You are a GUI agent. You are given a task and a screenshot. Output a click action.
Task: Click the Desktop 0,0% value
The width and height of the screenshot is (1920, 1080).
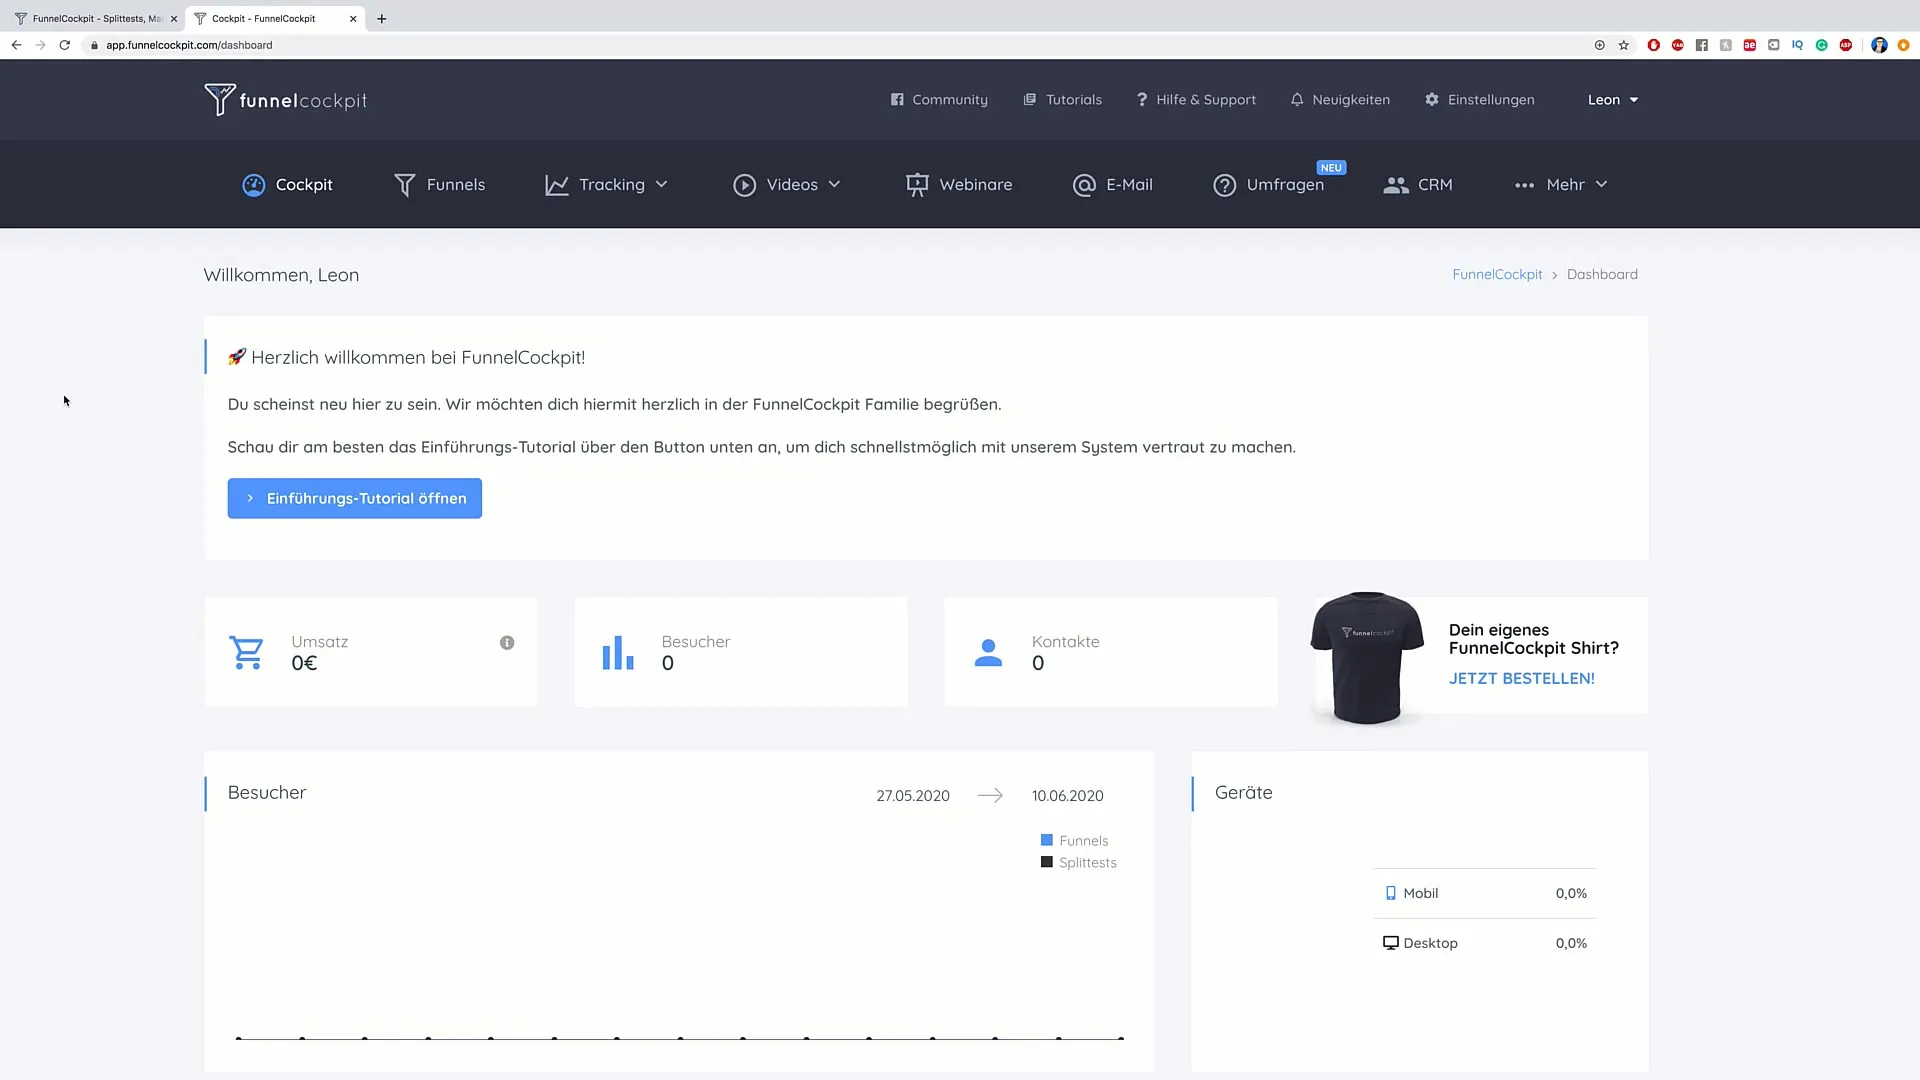click(1571, 943)
